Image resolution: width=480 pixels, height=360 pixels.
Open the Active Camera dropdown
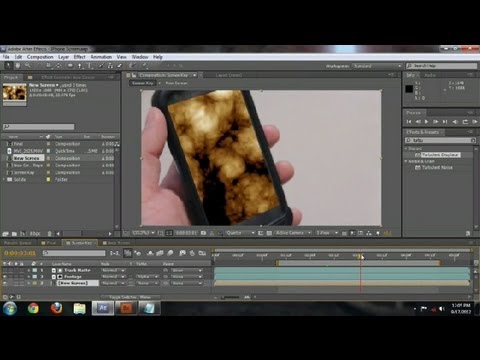click(293, 233)
